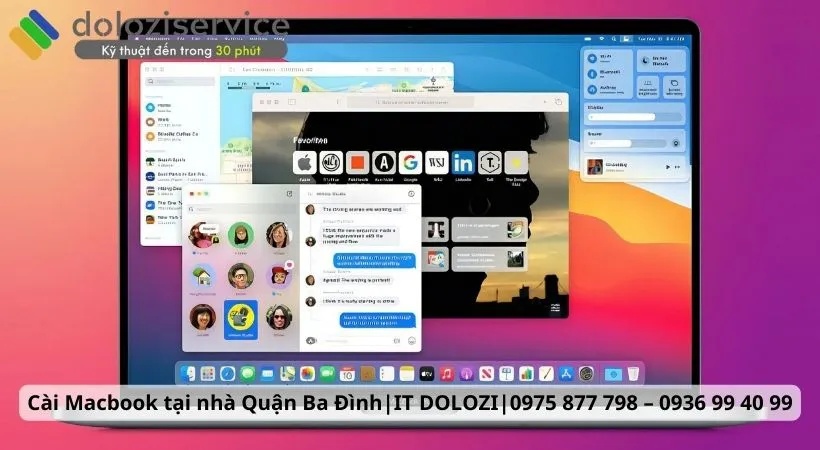
Task: Open Mail app in the Dock
Action: click(x=267, y=374)
